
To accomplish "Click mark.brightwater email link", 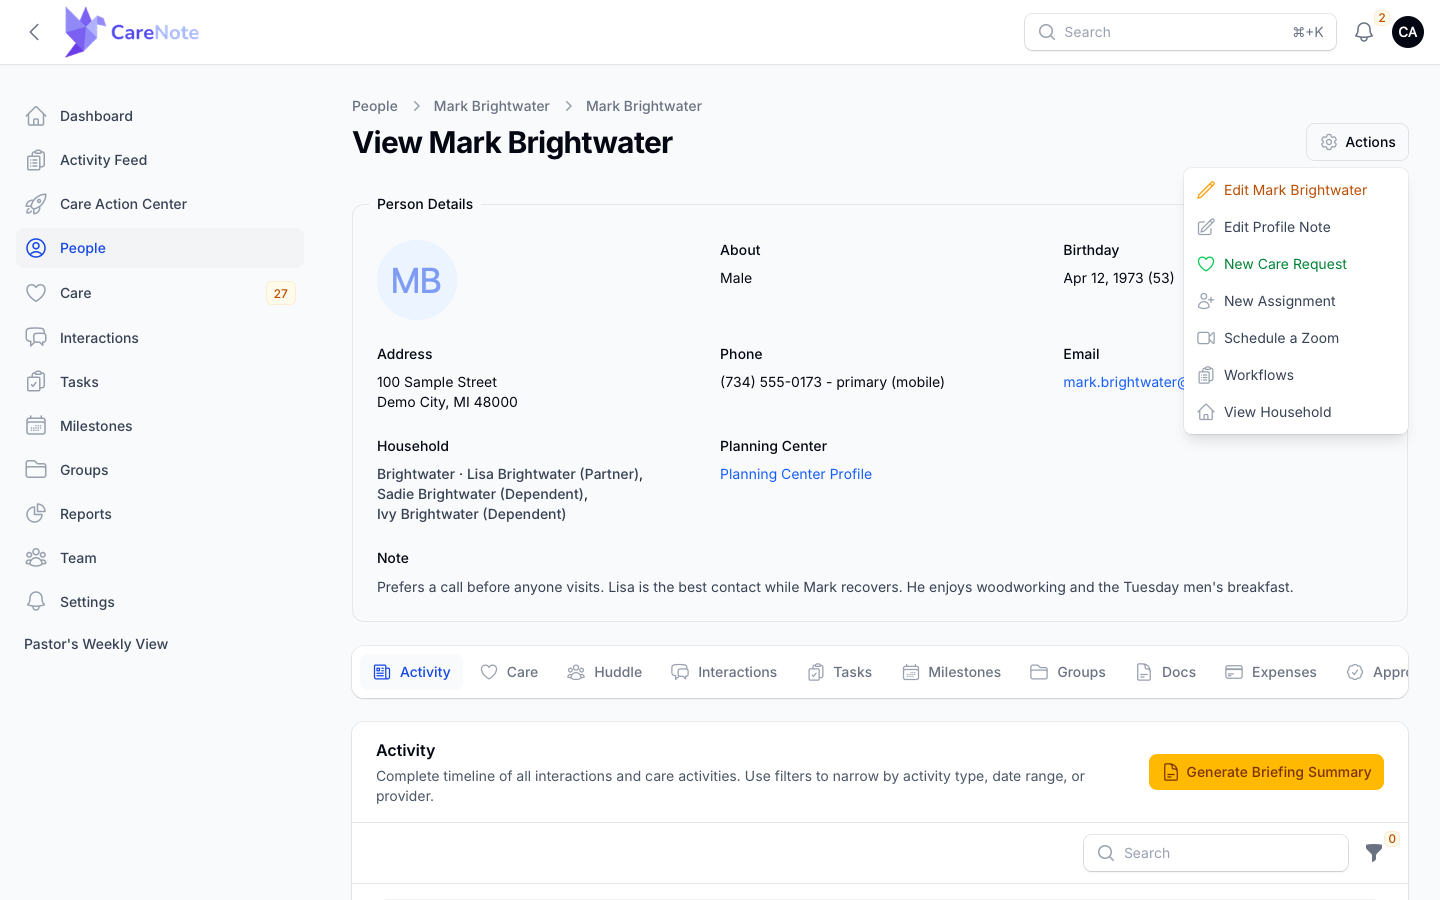I will 1124,382.
